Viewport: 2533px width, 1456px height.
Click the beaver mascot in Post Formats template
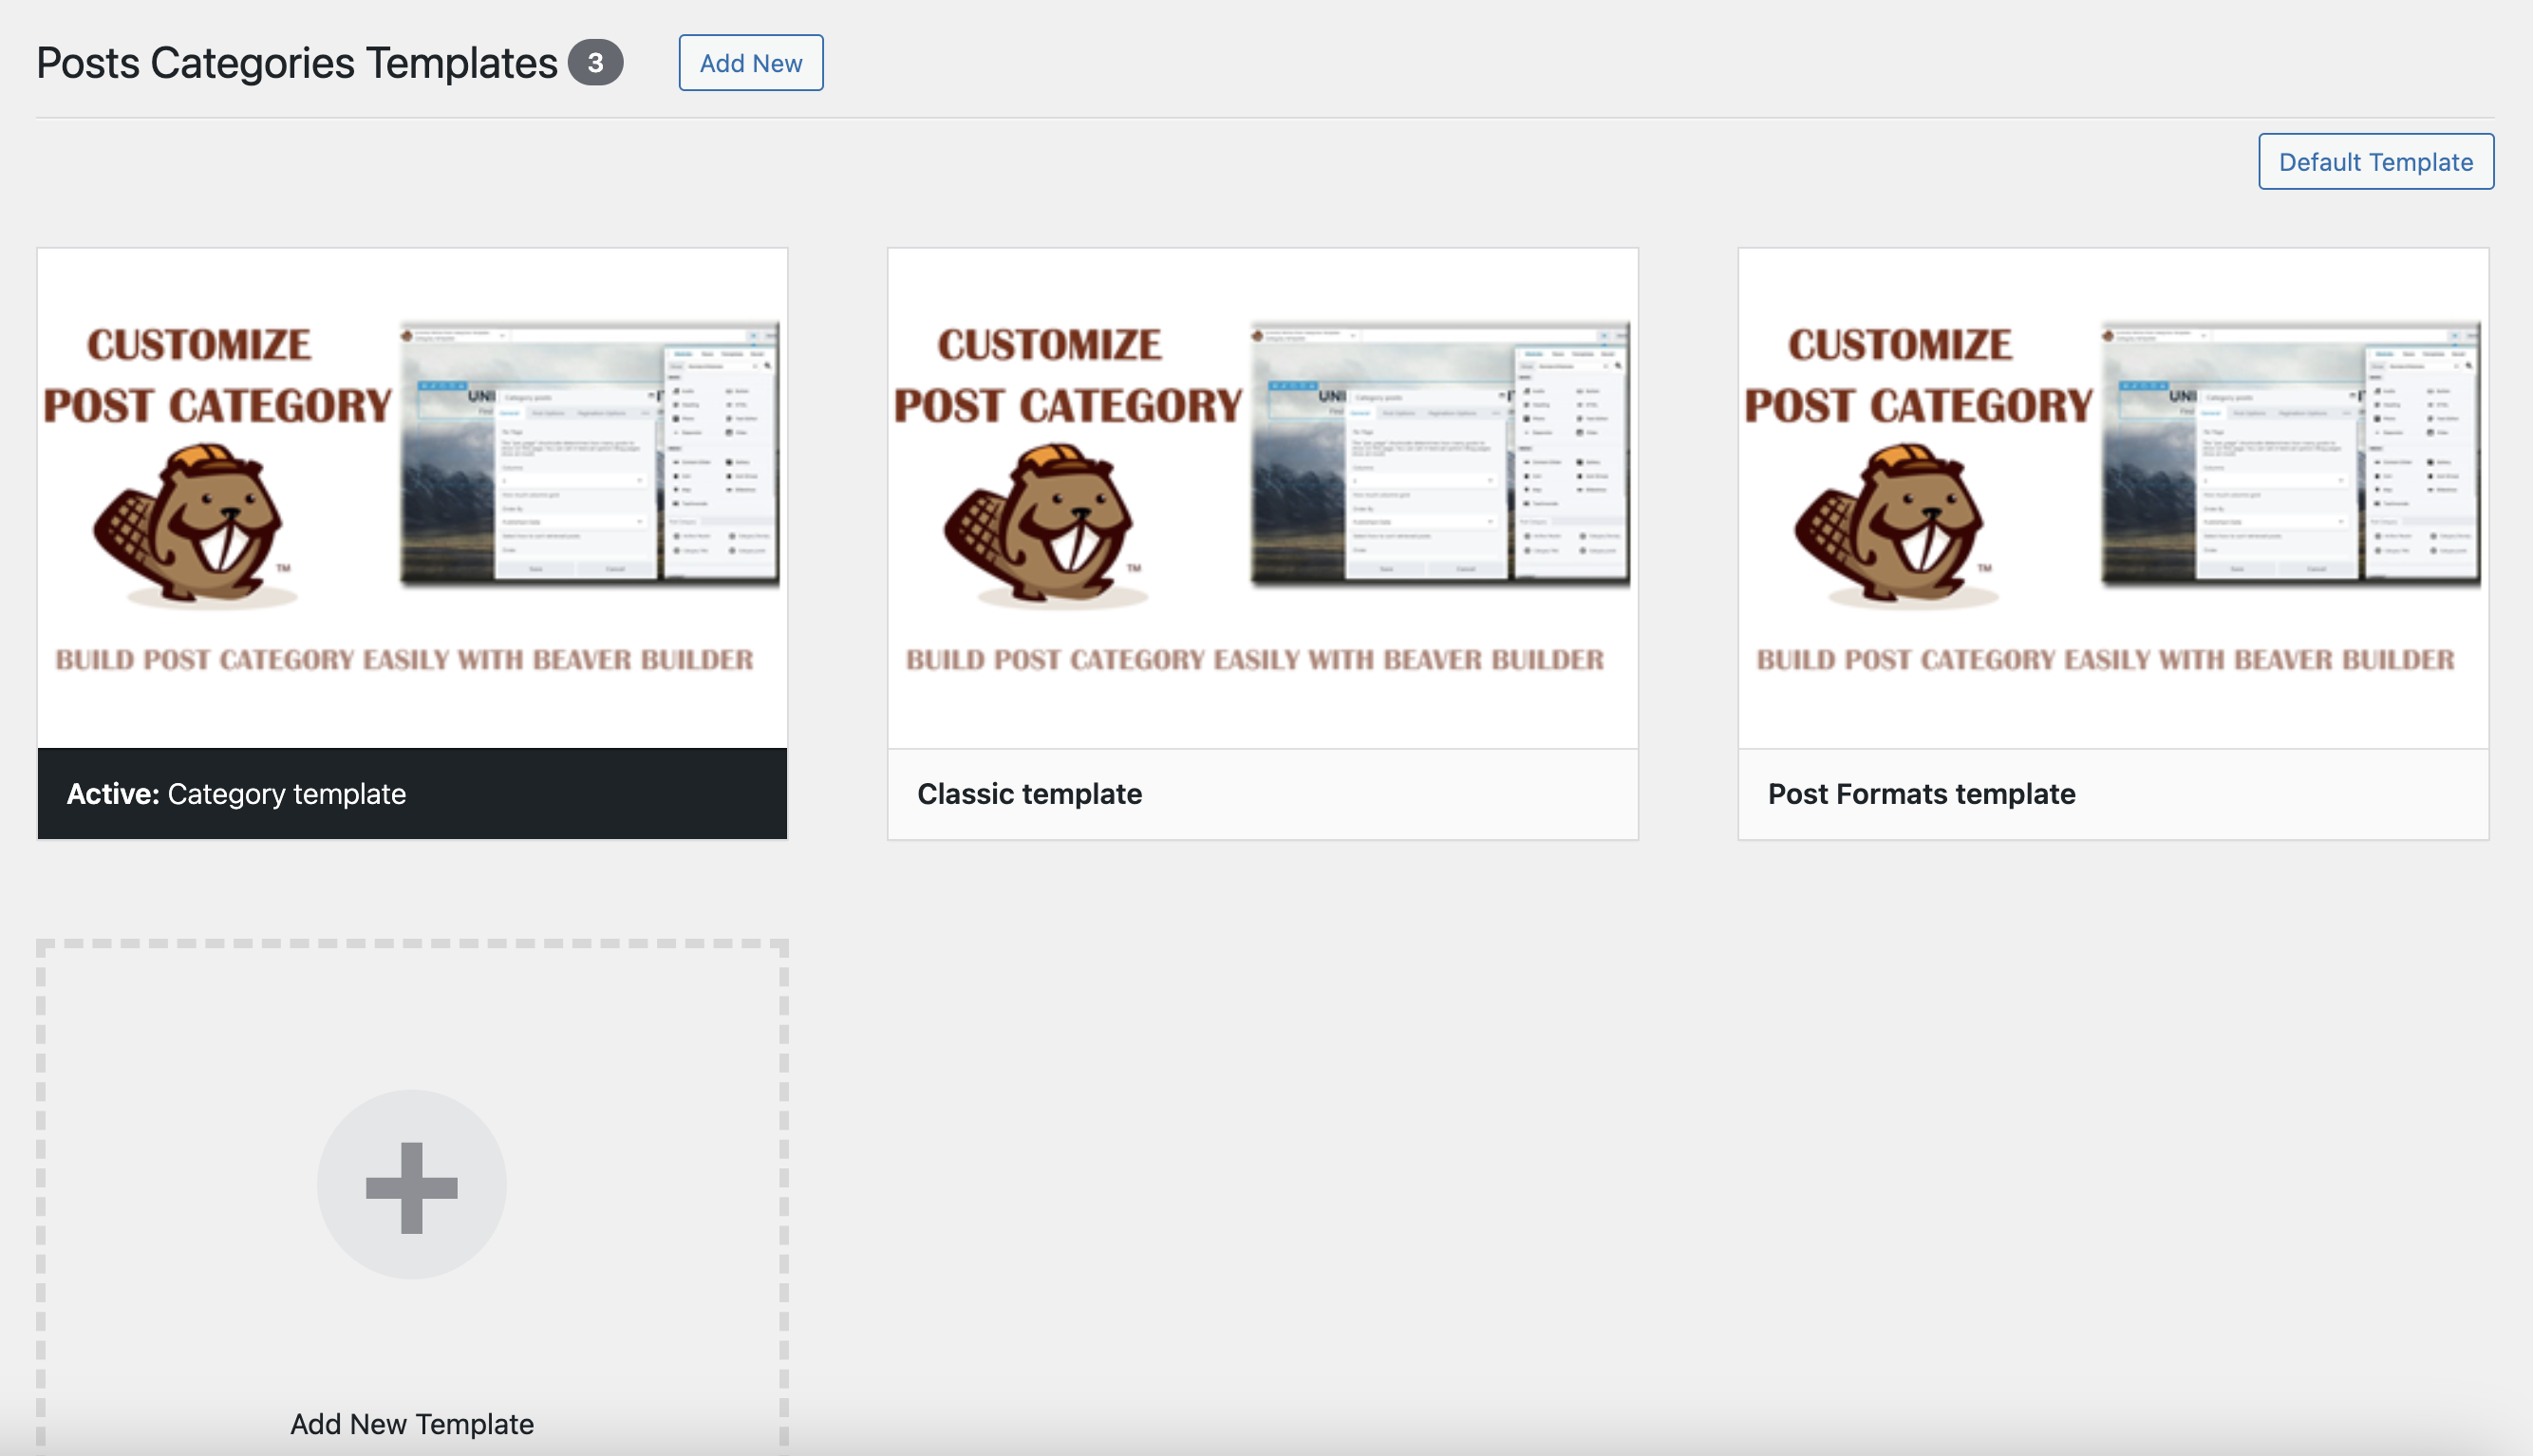(x=1893, y=525)
